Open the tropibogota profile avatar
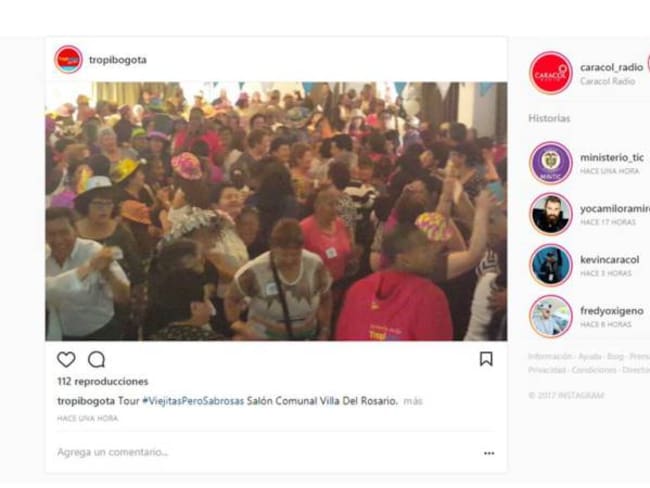This screenshot has height=488, width=650. tap(68, 59)
